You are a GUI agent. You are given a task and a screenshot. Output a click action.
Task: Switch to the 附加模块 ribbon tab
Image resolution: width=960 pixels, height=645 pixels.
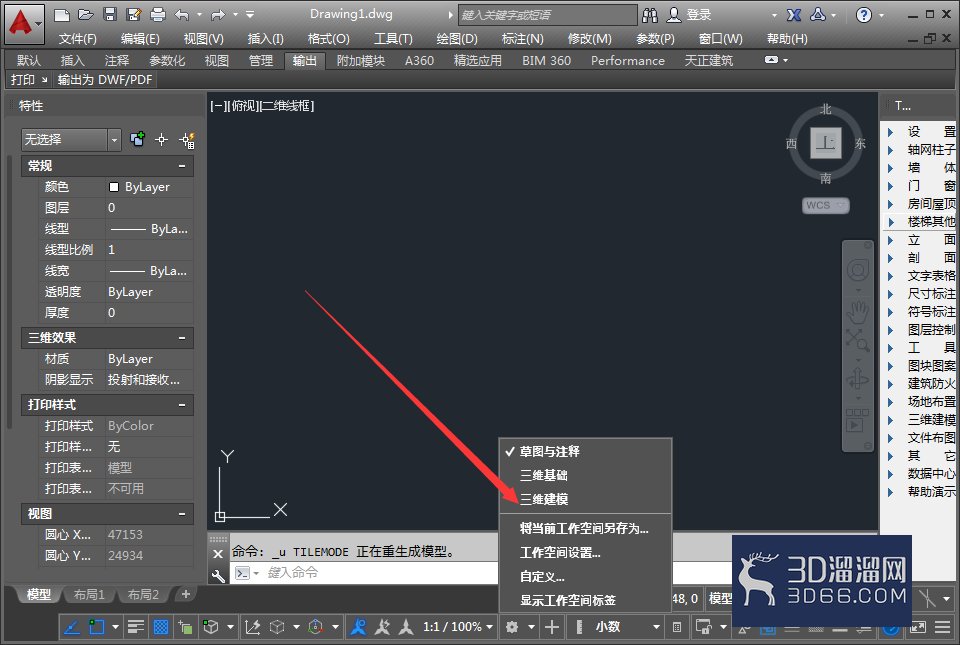[x=361, y=61]
